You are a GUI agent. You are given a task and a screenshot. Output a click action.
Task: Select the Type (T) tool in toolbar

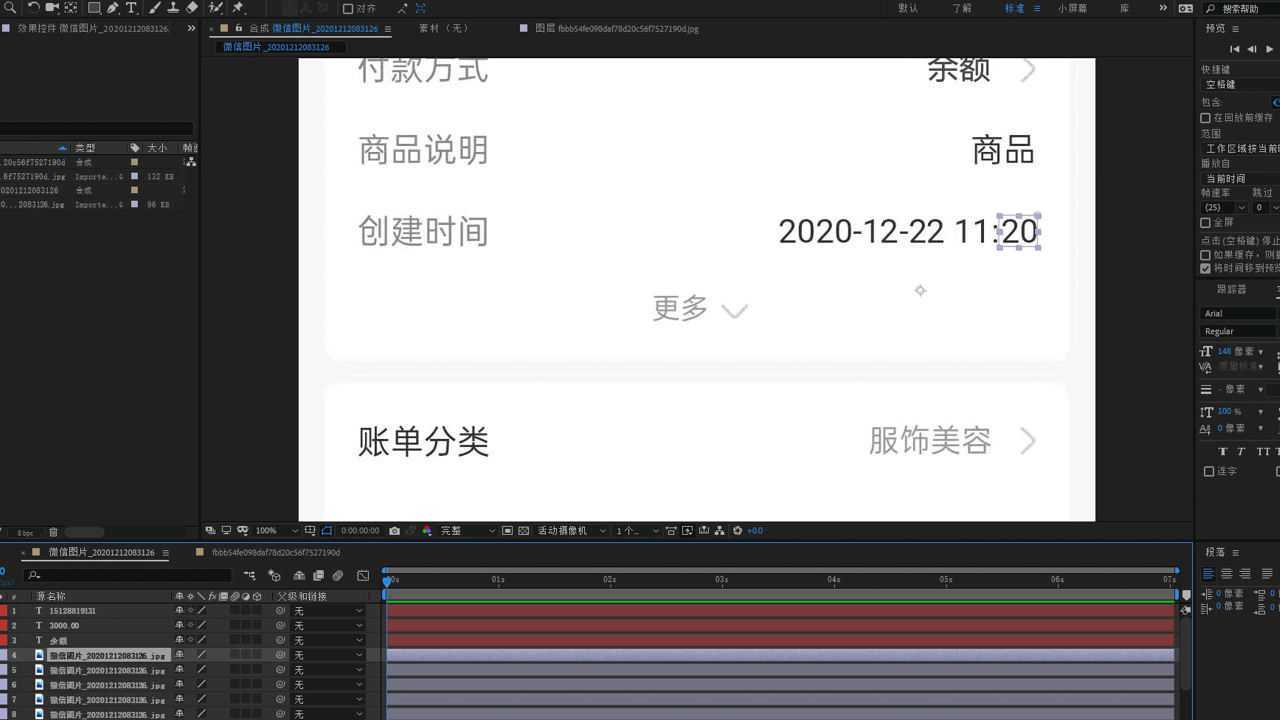131,7
